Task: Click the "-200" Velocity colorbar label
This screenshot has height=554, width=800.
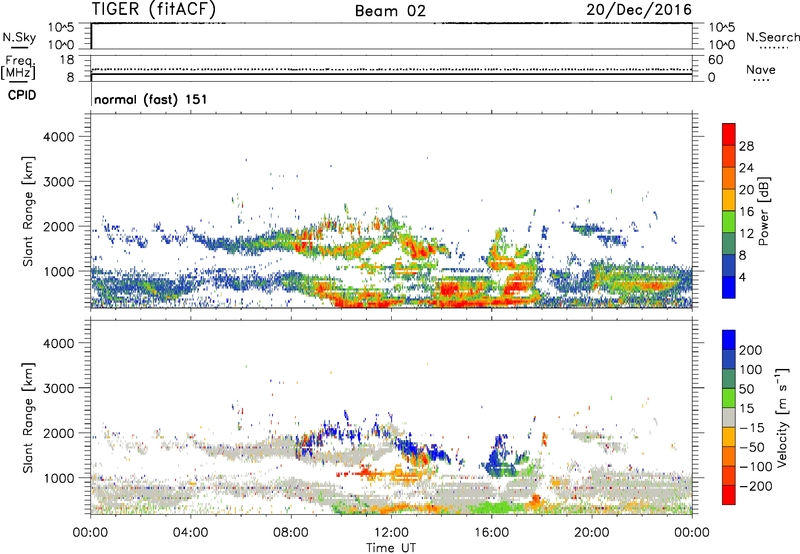Action: [756, 486]
